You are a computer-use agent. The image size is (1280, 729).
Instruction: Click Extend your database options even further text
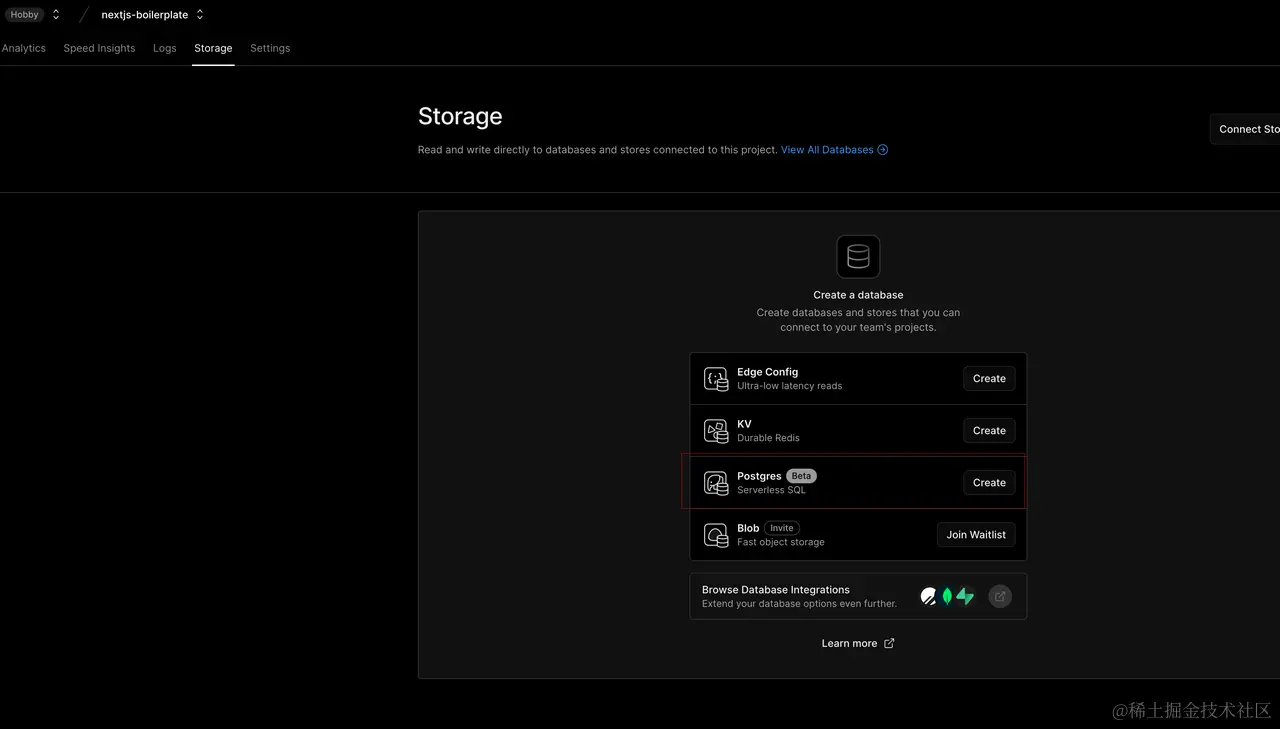(x=799, y=604)
